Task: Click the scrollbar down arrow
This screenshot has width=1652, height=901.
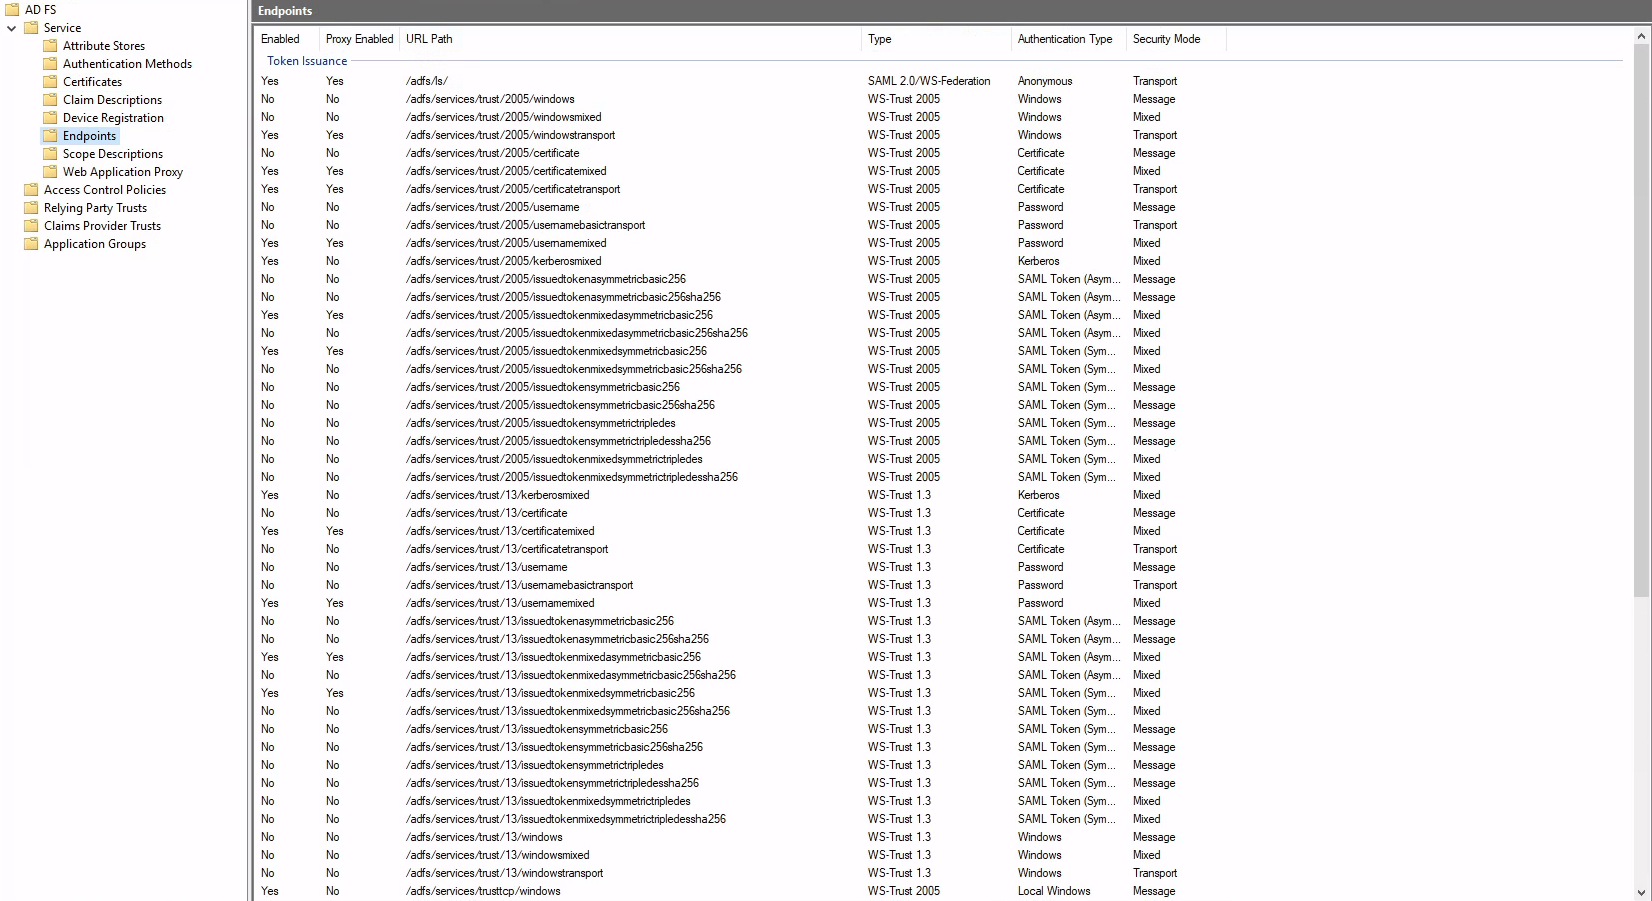Action: coord(1641,892)
